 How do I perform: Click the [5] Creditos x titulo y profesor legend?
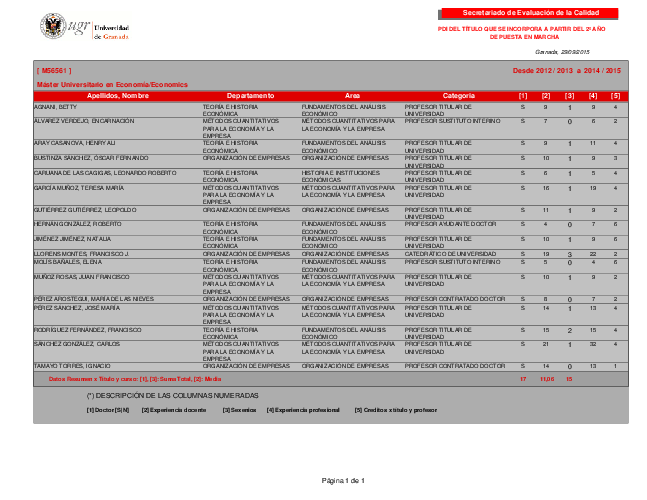click(x=396, y=410)
